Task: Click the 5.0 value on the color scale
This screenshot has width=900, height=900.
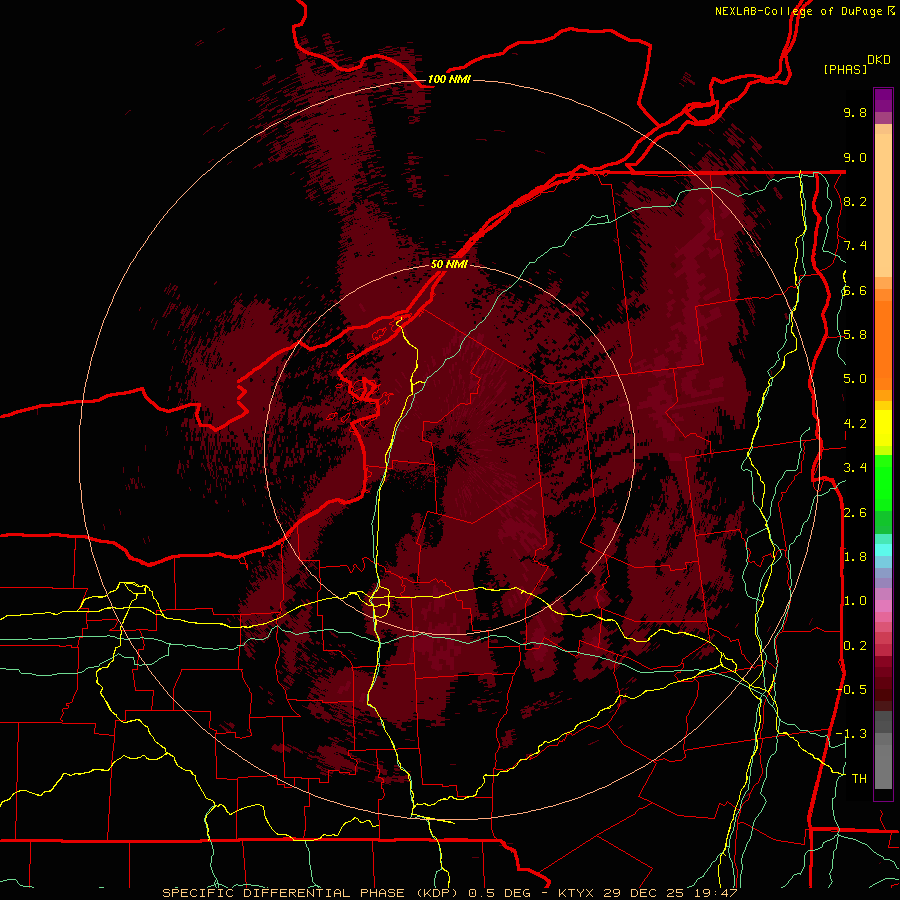Action: [855, 379]
